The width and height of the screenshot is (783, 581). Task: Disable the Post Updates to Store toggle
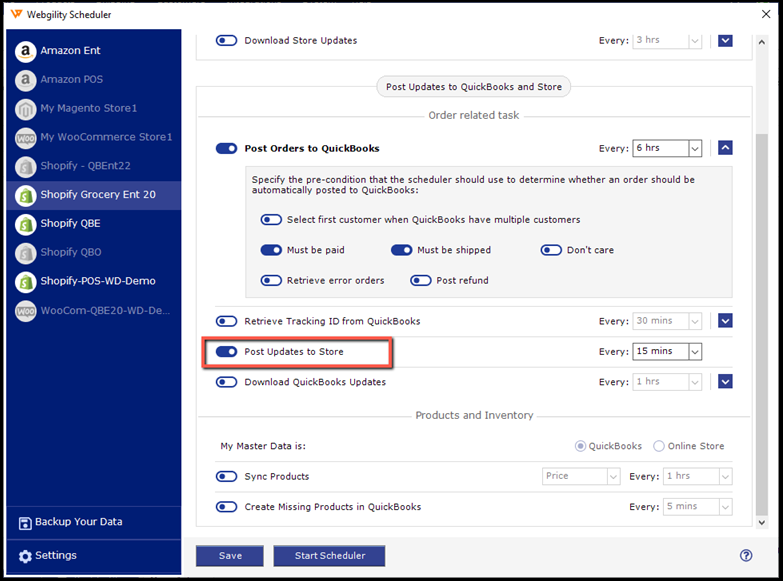click(226, 352)
